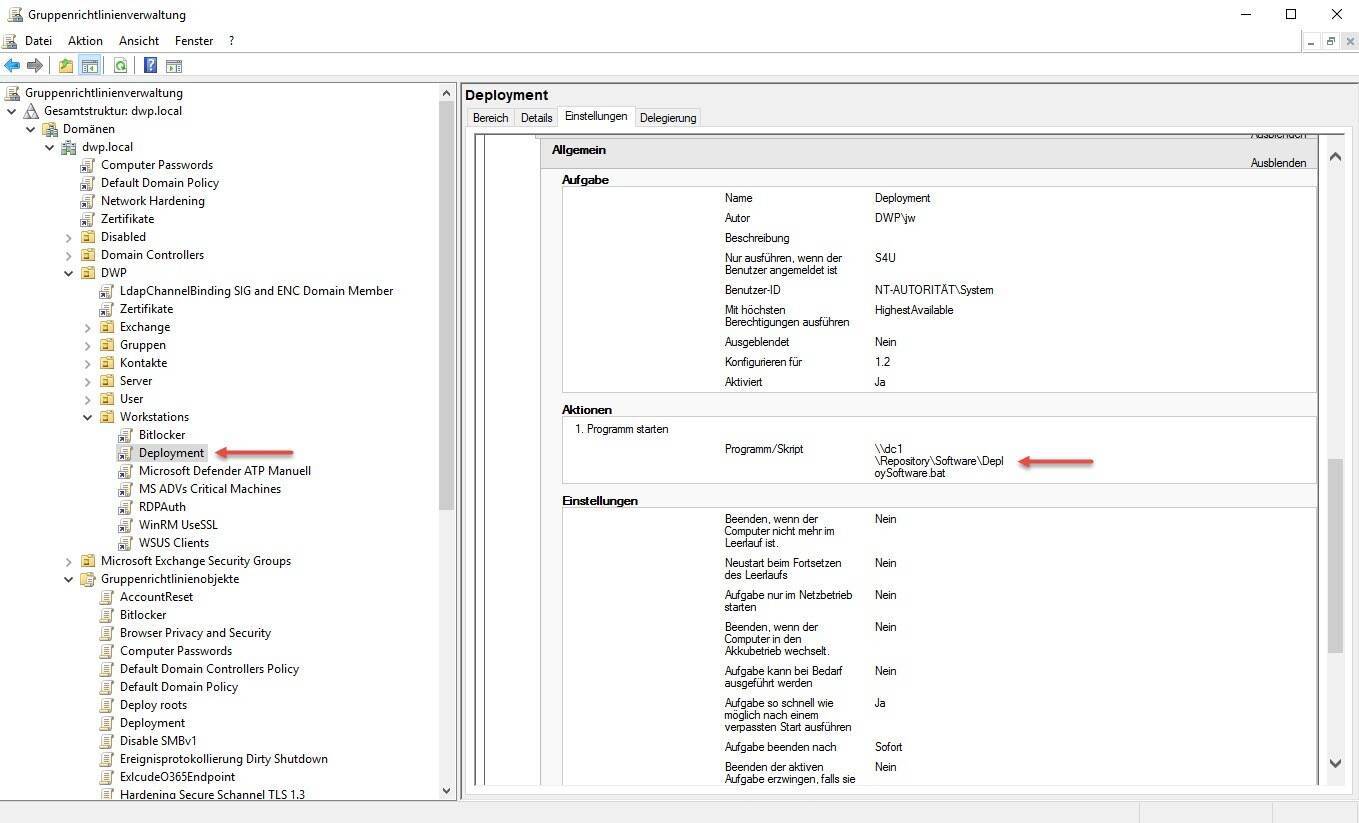The image size is (1359, 823).
Task: Click the Refresh toolbar icon
Action: (x=120, y=66)
